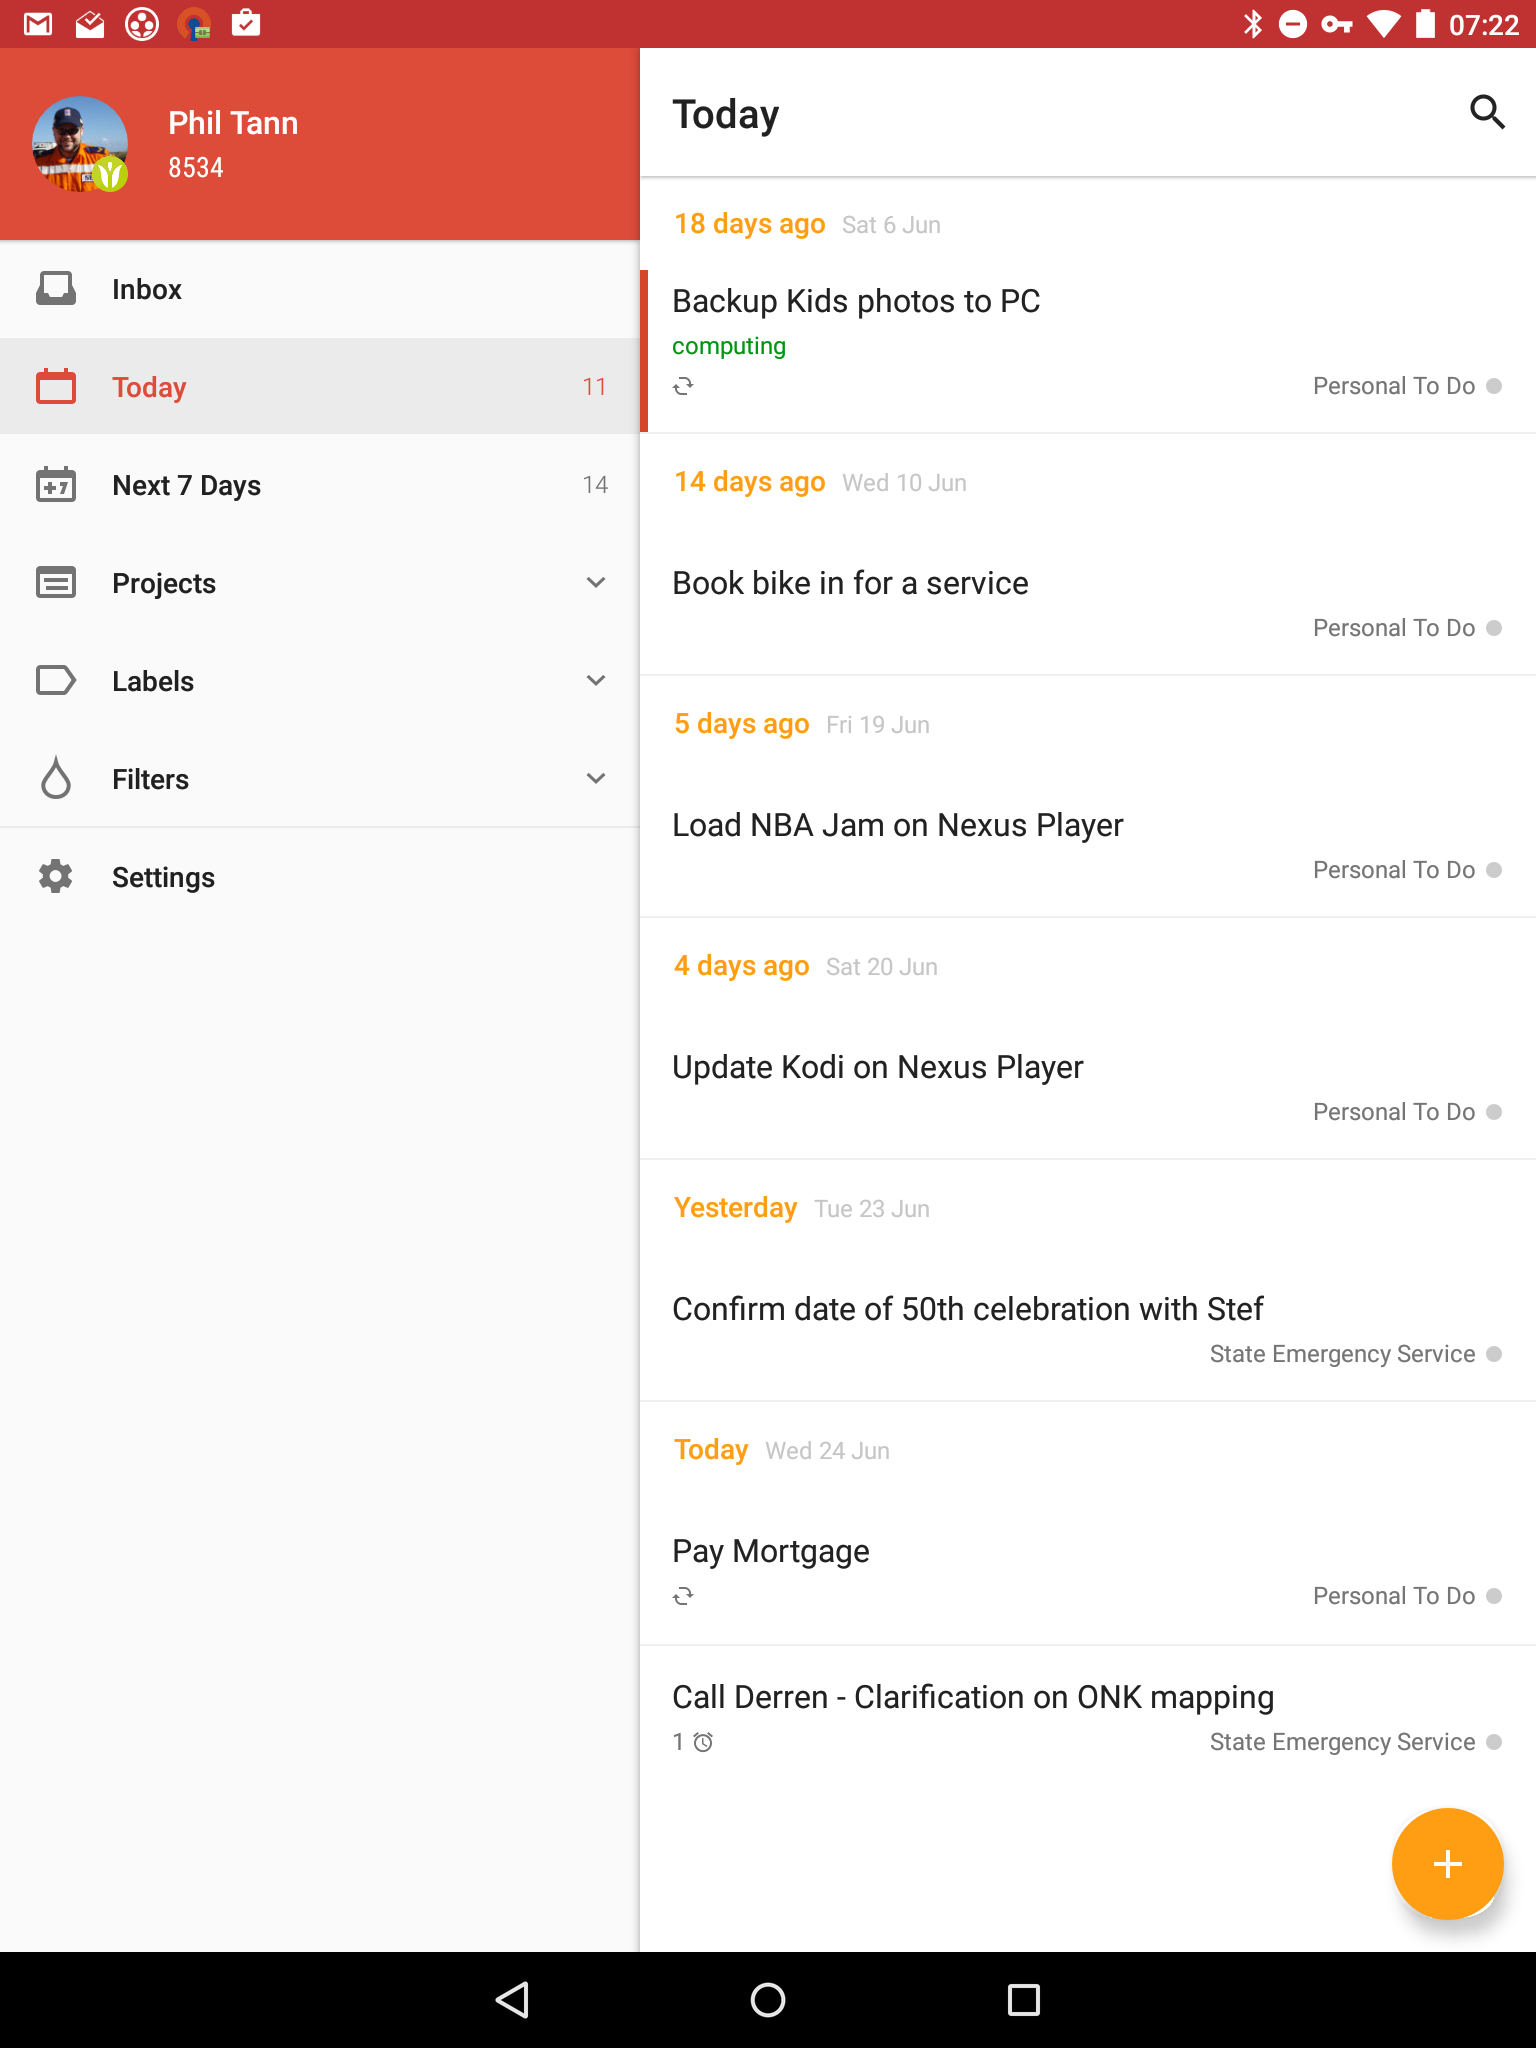Click the reminder alarm icon on Call Derren task

point(704,1742)
